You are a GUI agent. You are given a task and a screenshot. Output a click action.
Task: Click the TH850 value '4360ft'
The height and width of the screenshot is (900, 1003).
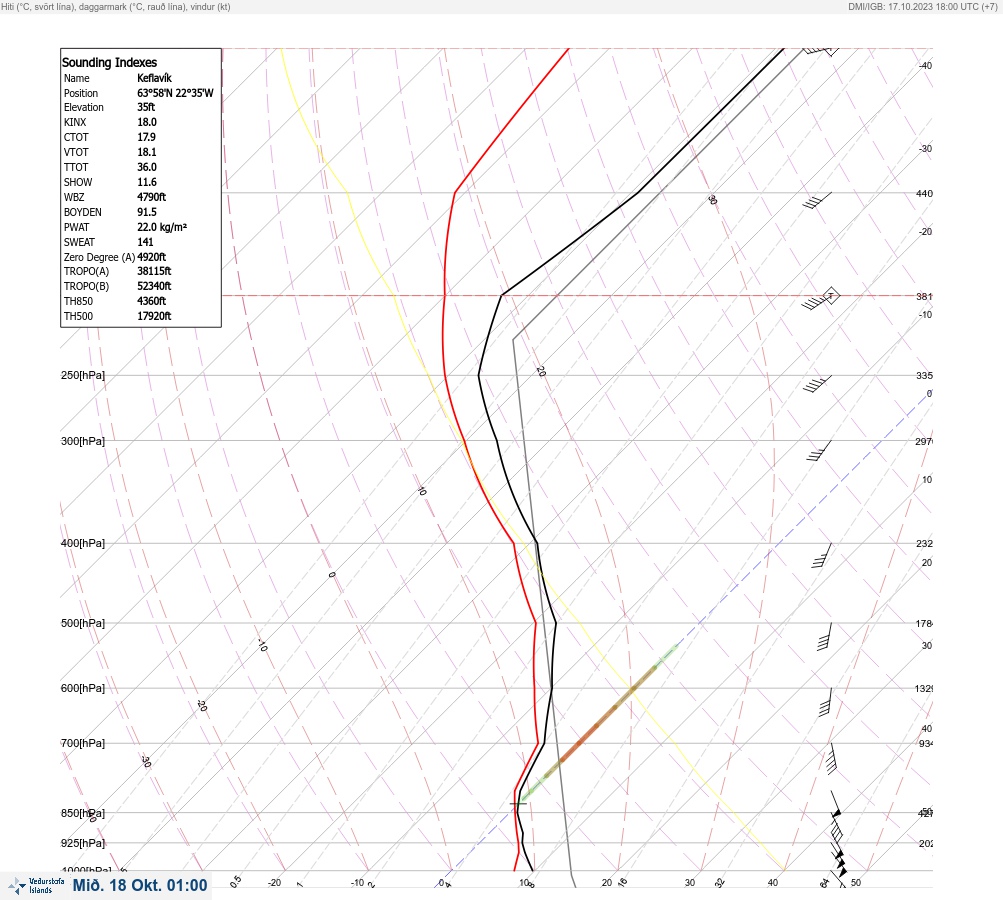152,301
